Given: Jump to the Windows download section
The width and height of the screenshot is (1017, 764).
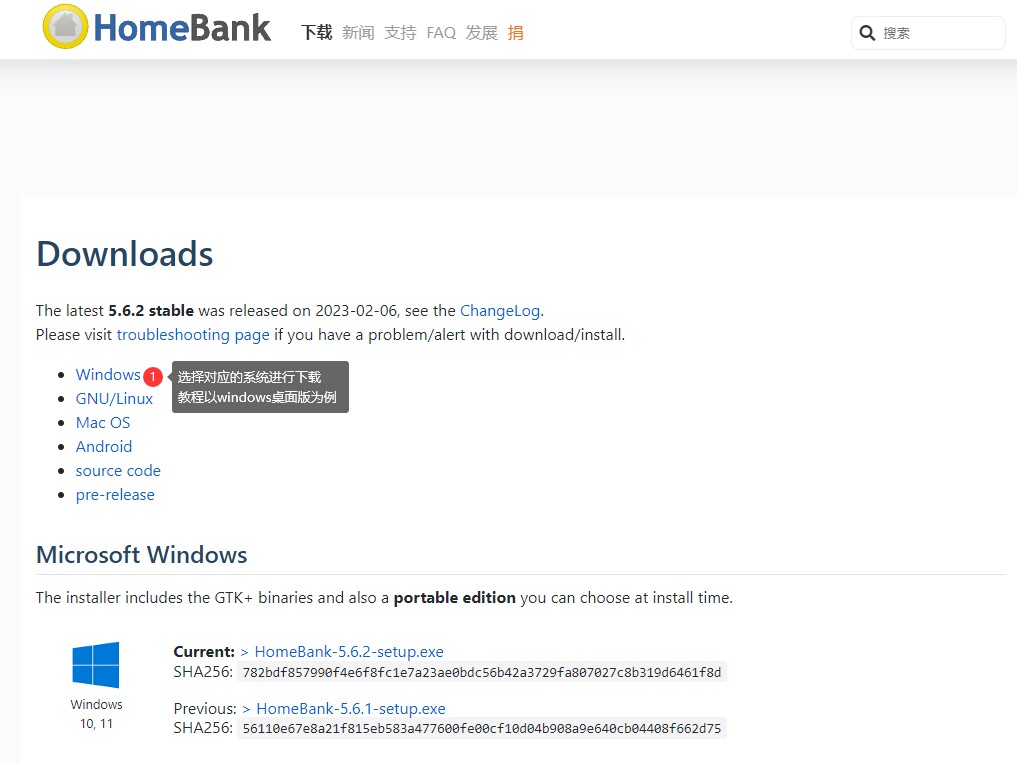Looking at the screenshot, I should point(108,375).
